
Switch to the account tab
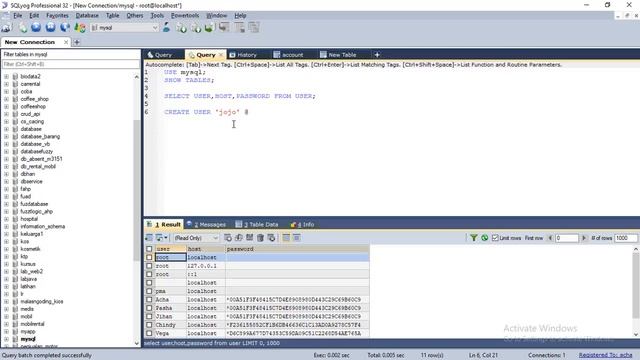(x=289, y=55)
